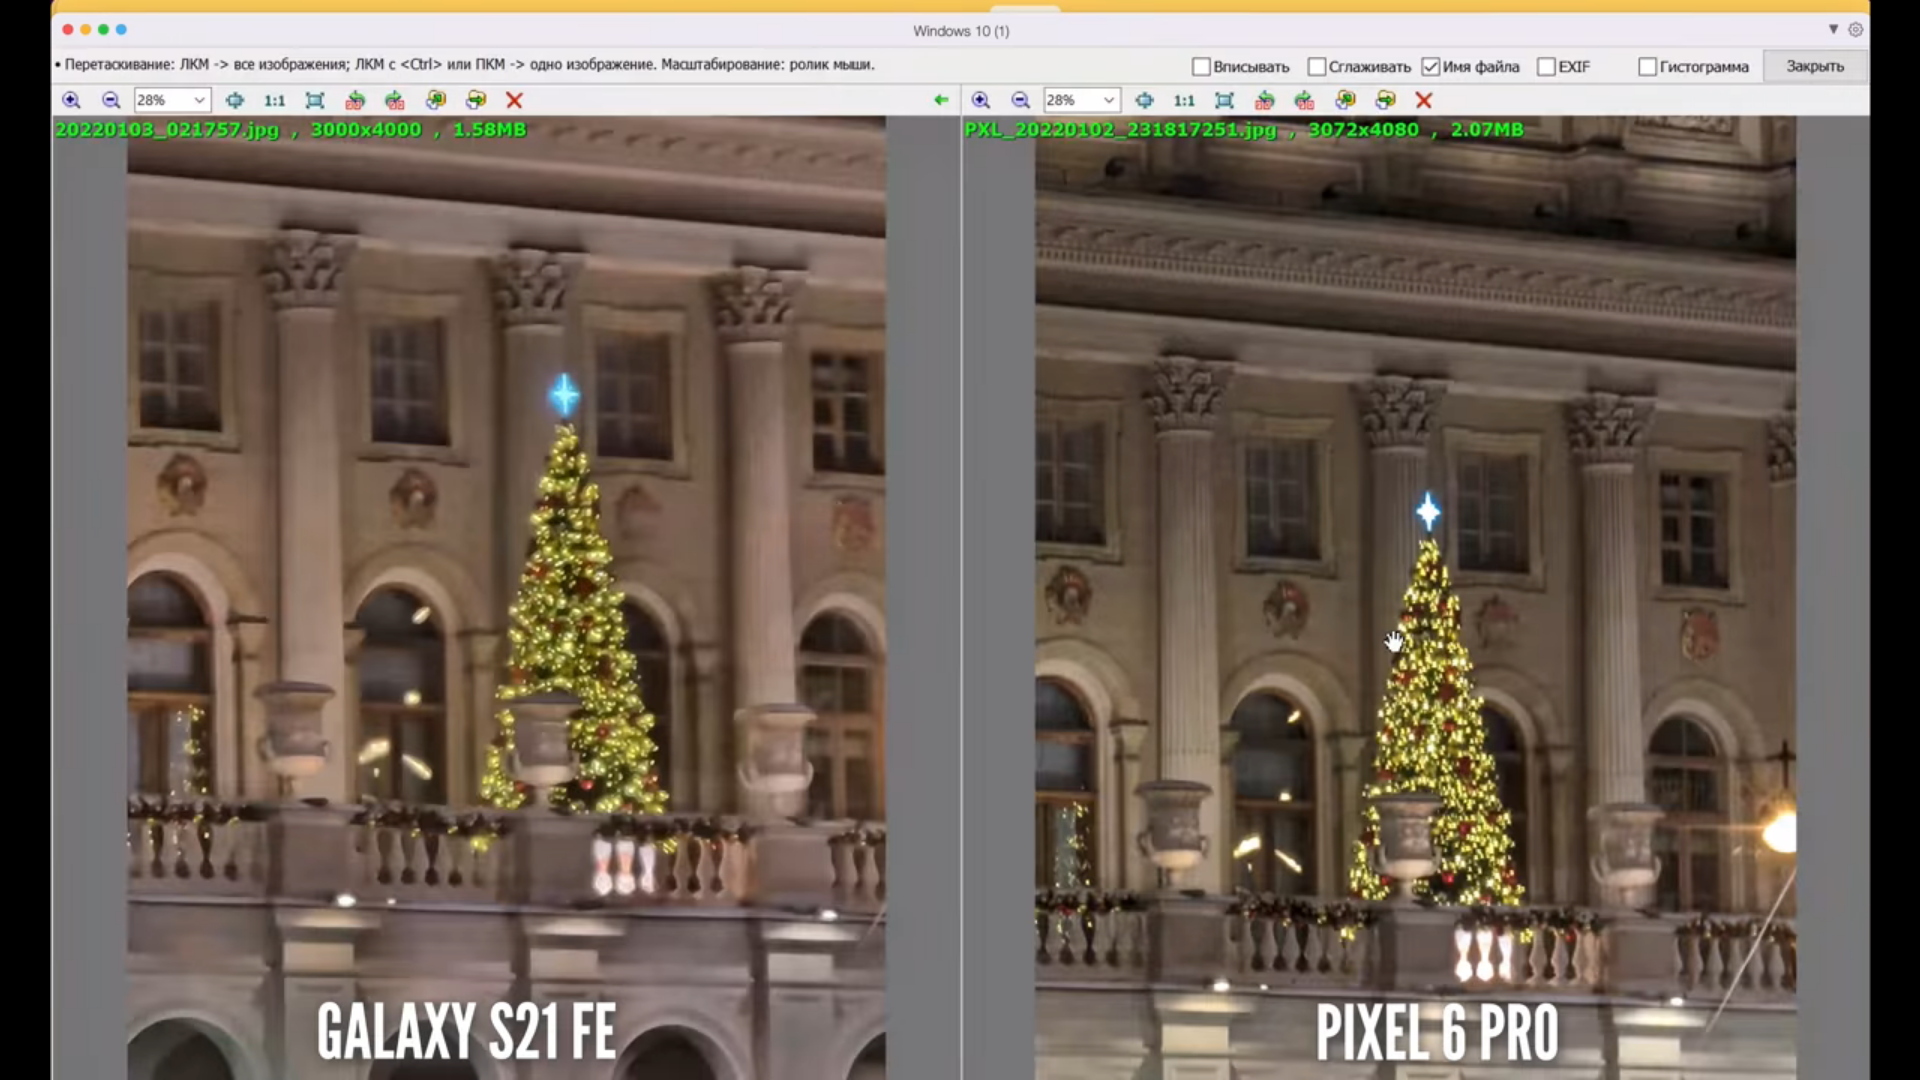Enable the EXIF checkbox
Image resolution: width=1920 pixels, height=1080 pixels.
[x=1546, y=67]
